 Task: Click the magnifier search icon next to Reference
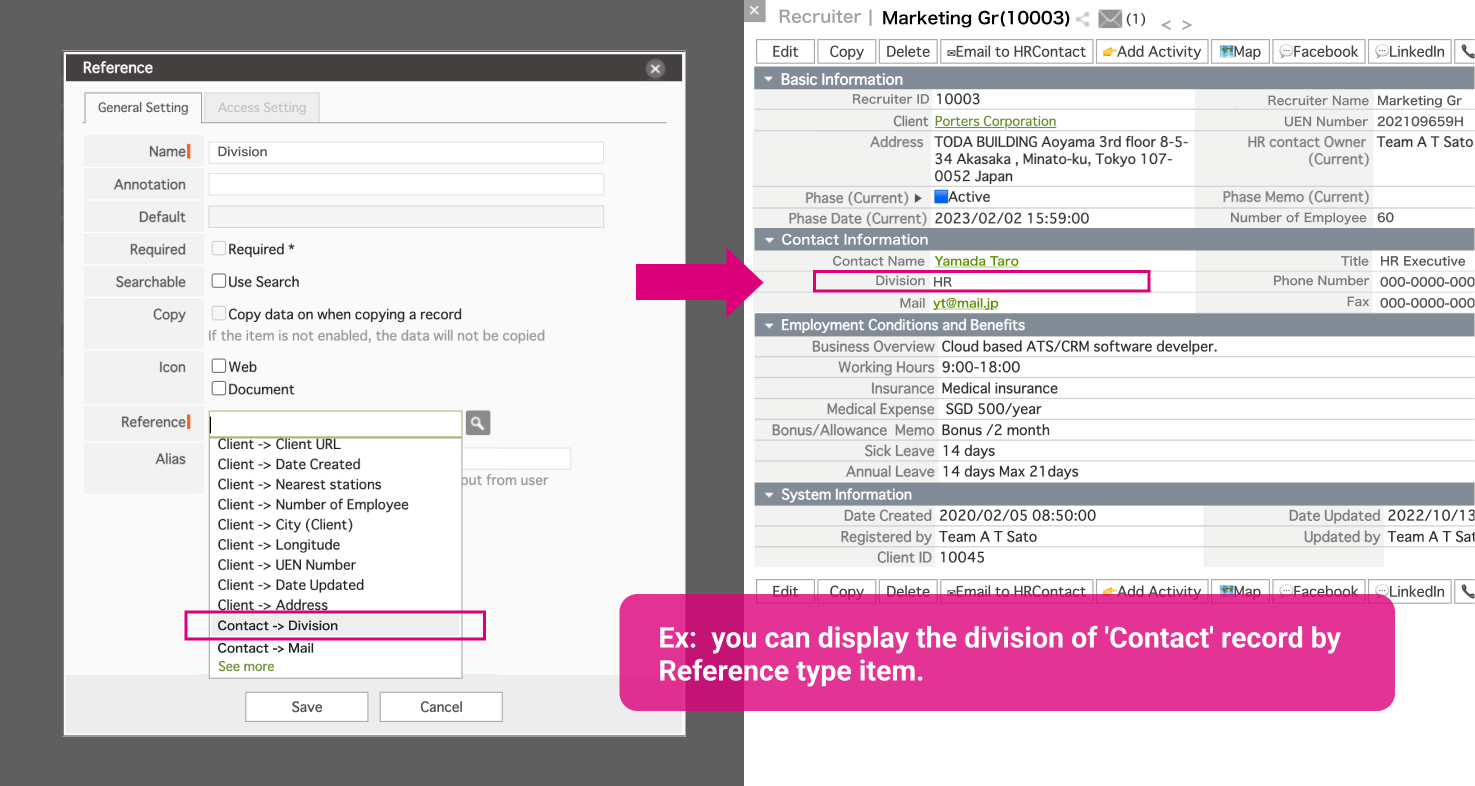478,423
